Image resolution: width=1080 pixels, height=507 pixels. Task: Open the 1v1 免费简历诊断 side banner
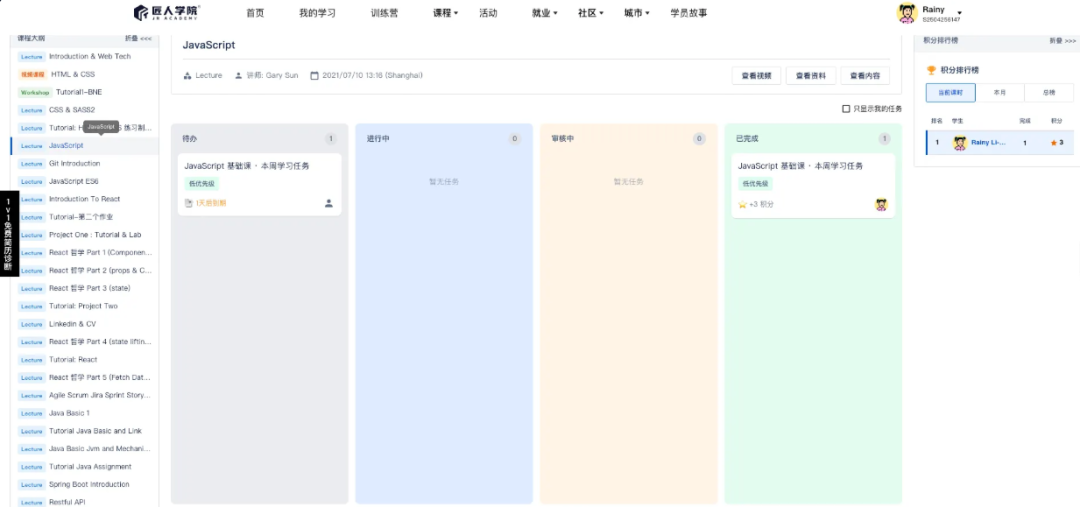8,234
